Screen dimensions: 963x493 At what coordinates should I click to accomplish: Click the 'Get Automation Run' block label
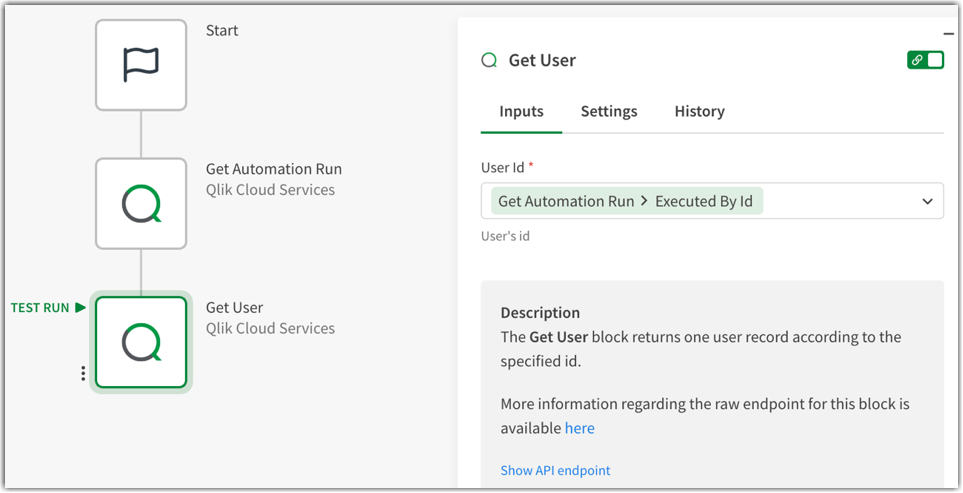[274, 169]
